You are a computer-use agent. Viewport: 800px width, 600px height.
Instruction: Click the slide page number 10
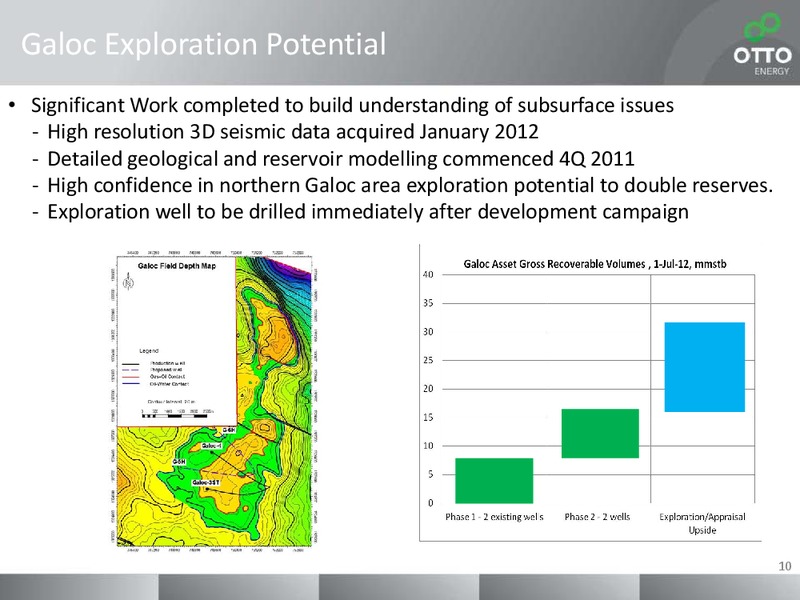[785, 566]
